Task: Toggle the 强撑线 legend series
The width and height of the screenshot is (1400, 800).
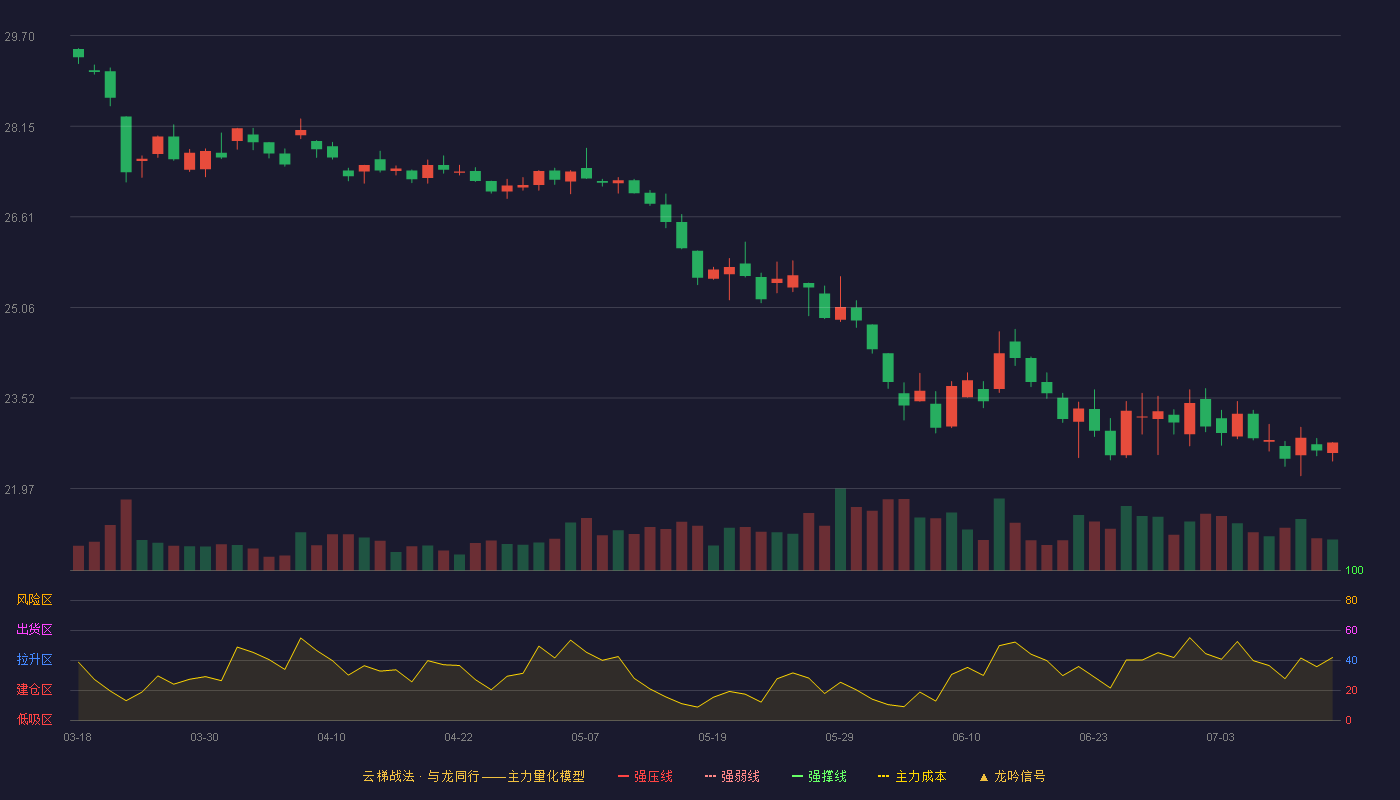Action: tap(819, 776)
